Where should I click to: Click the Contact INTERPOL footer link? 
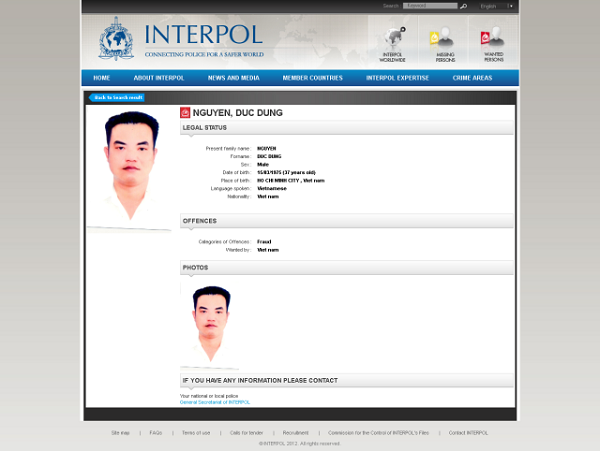pyautogui.click(x=468, y=433)
